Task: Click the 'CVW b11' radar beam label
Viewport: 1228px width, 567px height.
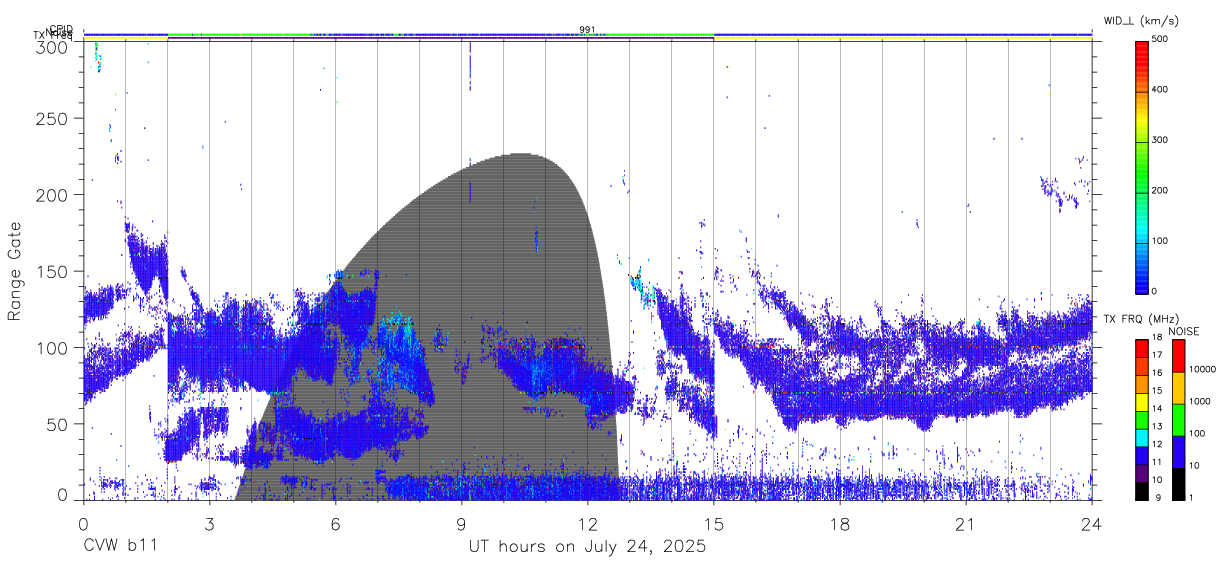Action: (119, 547)
